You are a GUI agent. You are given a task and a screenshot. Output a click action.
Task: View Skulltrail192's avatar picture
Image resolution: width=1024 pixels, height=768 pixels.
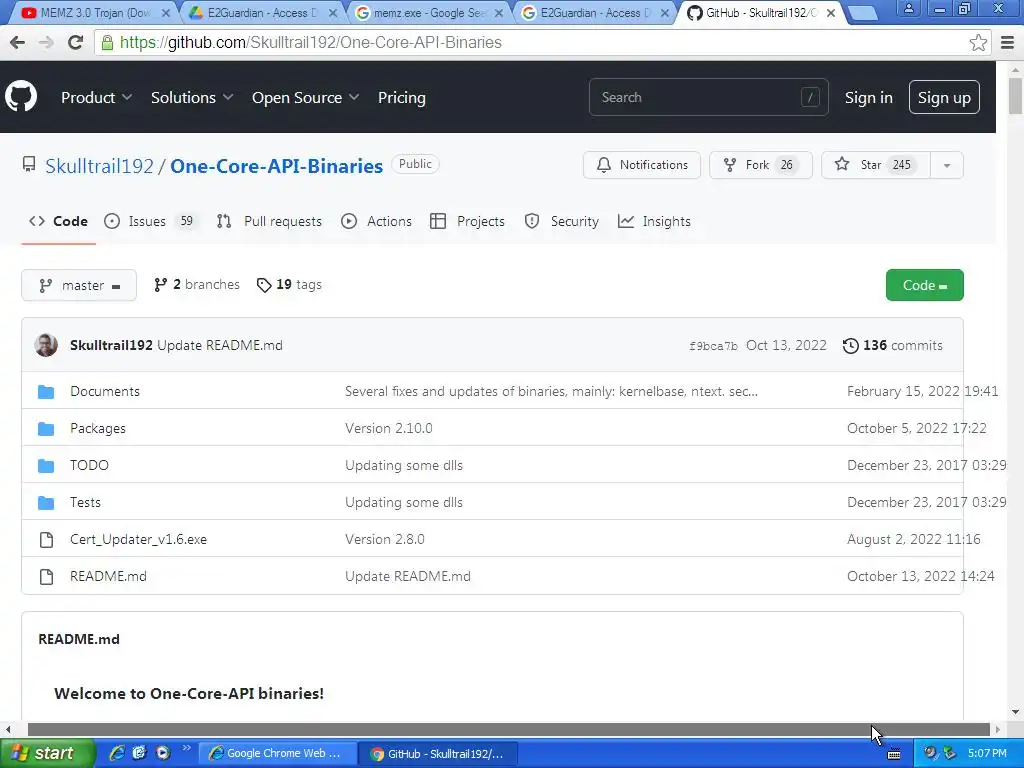pyautogui.click(x=46, y=345)
